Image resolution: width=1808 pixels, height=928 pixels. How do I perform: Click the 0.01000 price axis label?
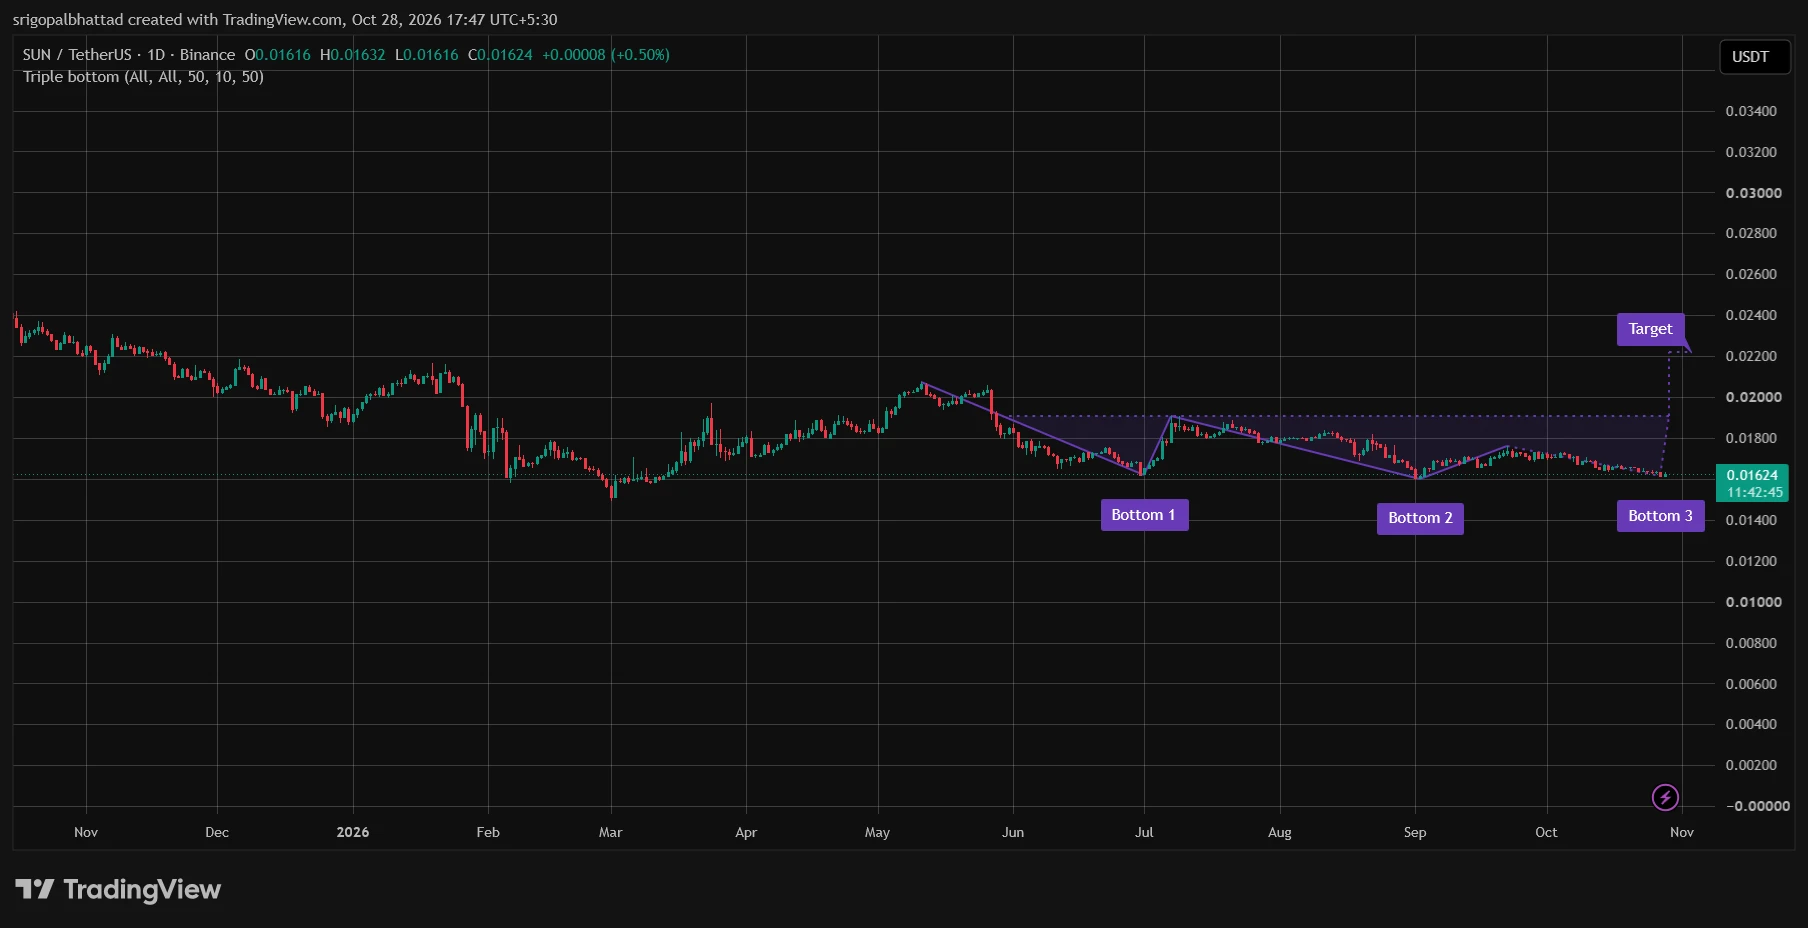tap(1754, 602)
